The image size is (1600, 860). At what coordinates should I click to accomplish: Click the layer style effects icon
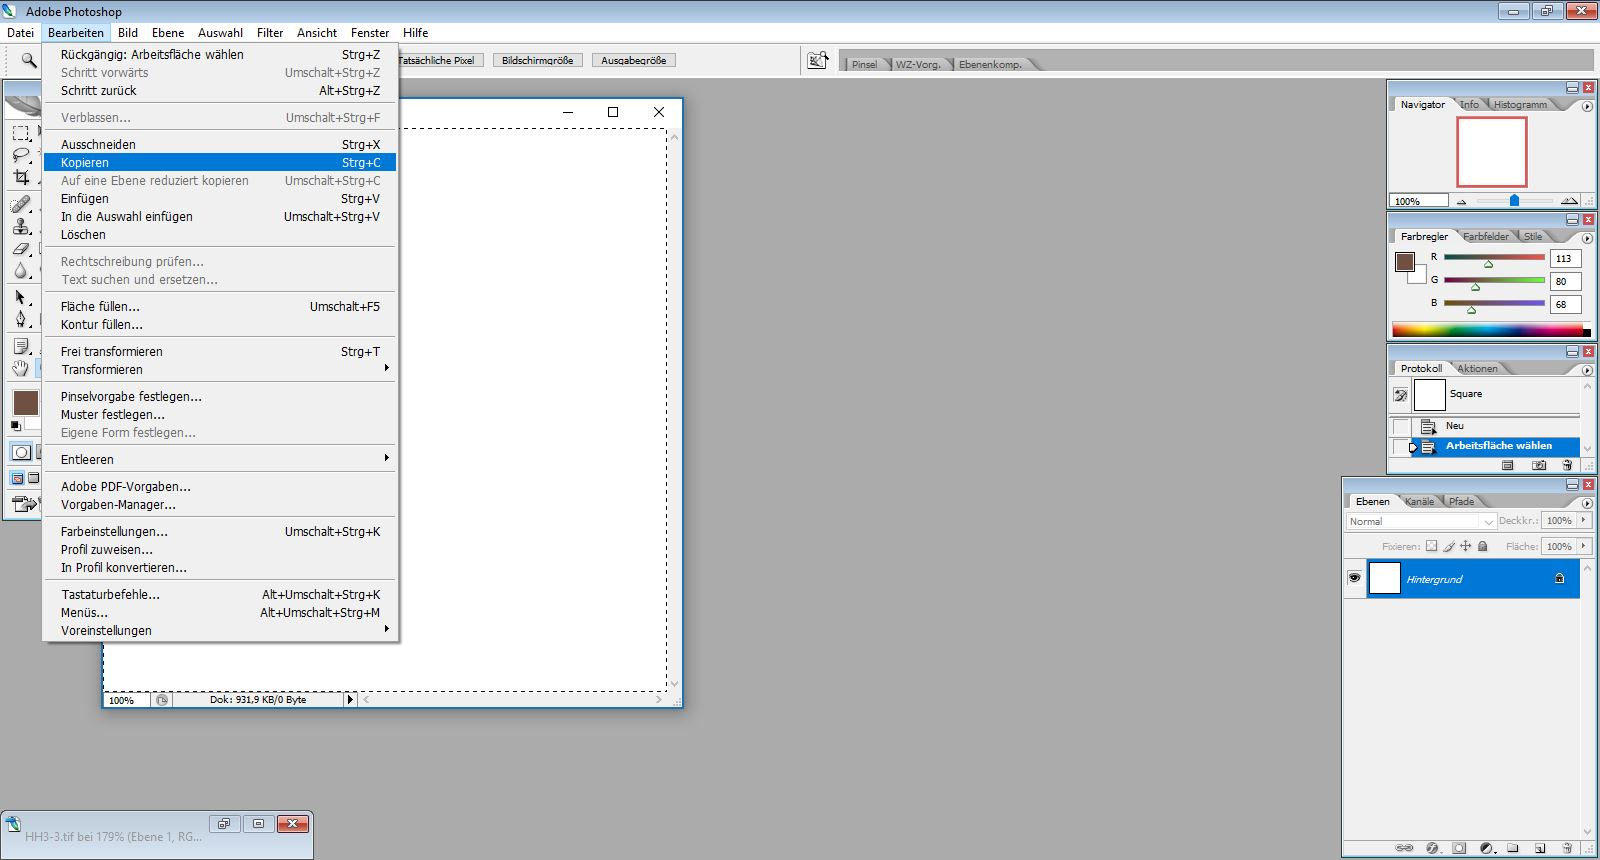[1432, 848]
